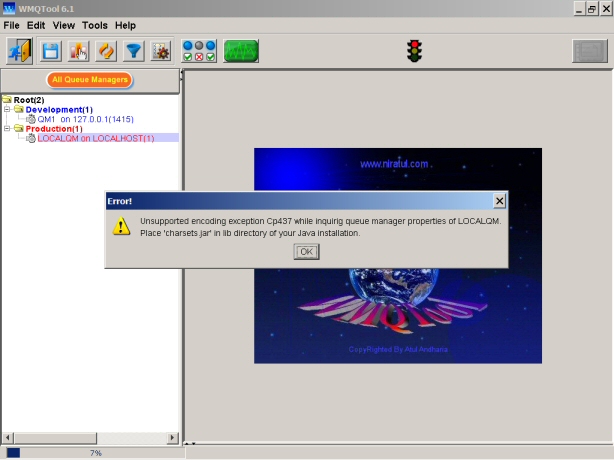Open the Help menu
614x460 pixels.
coord(125,25)
